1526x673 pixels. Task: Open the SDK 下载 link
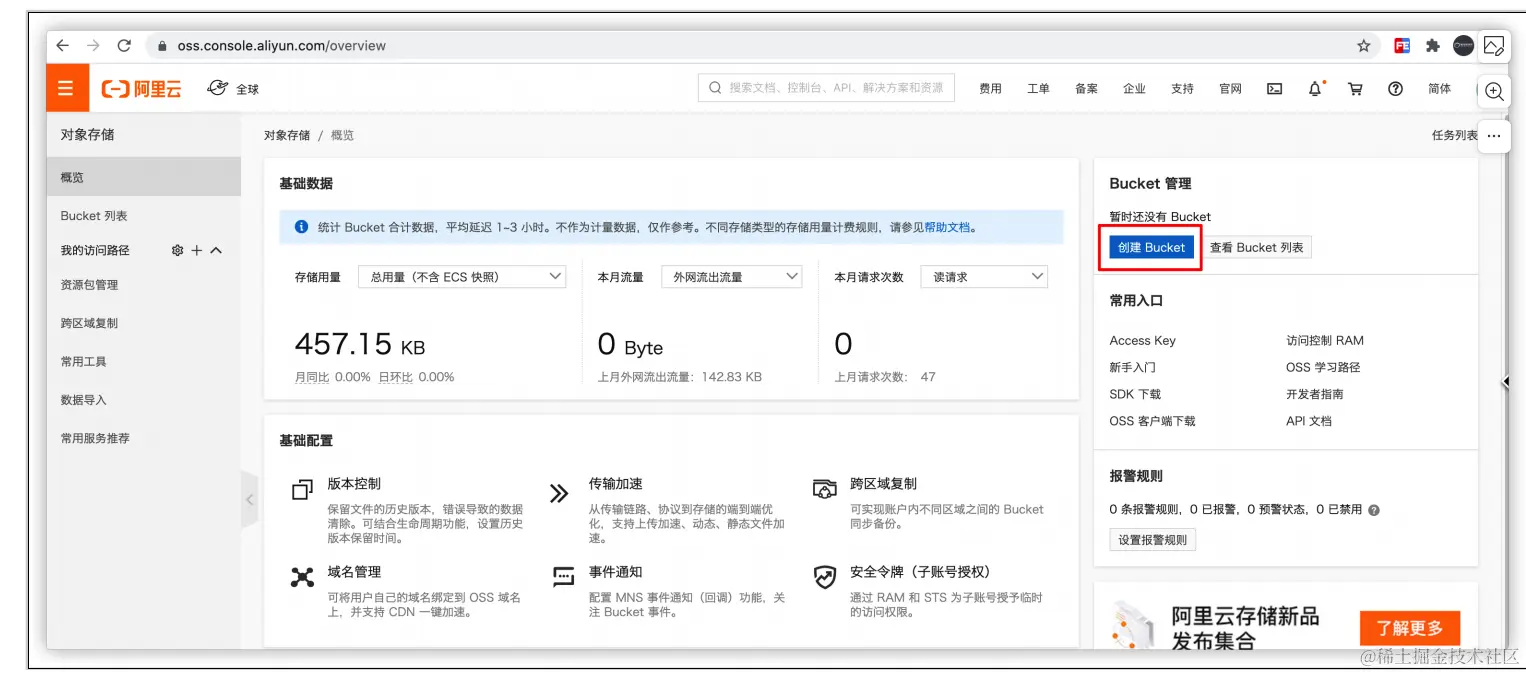pos(1135,394)
